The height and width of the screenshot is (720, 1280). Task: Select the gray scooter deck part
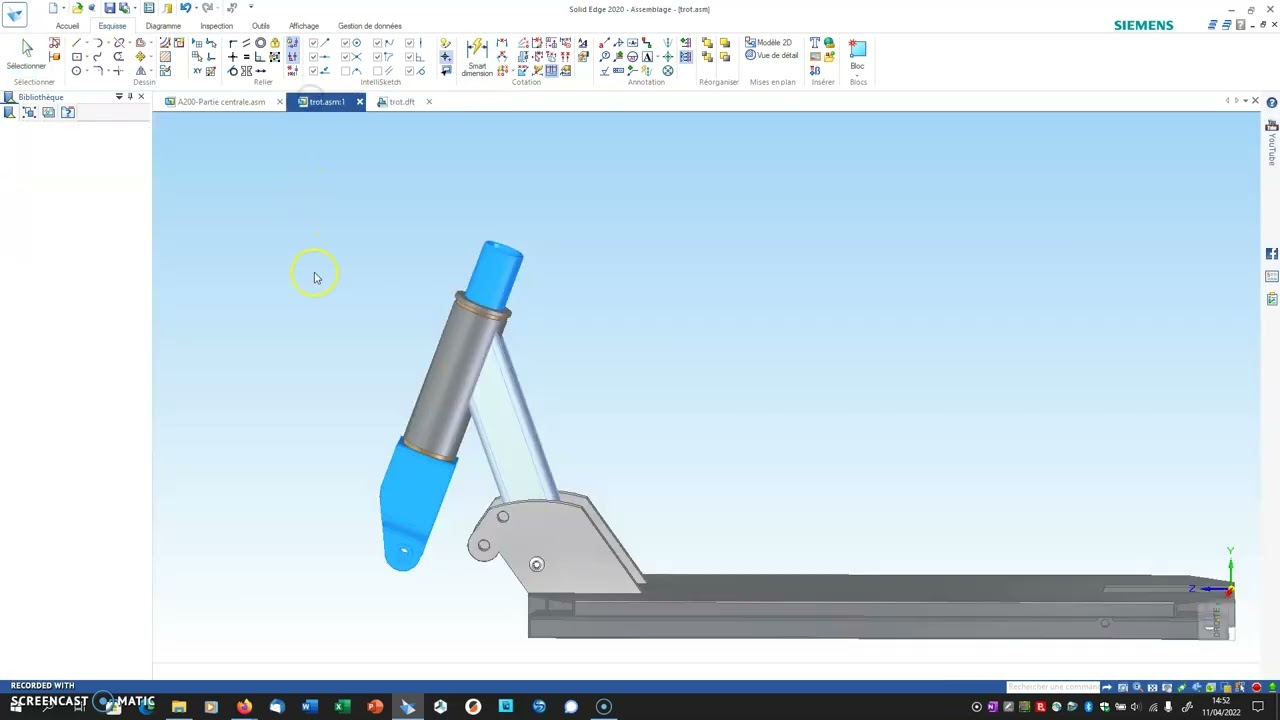[880, 607]
